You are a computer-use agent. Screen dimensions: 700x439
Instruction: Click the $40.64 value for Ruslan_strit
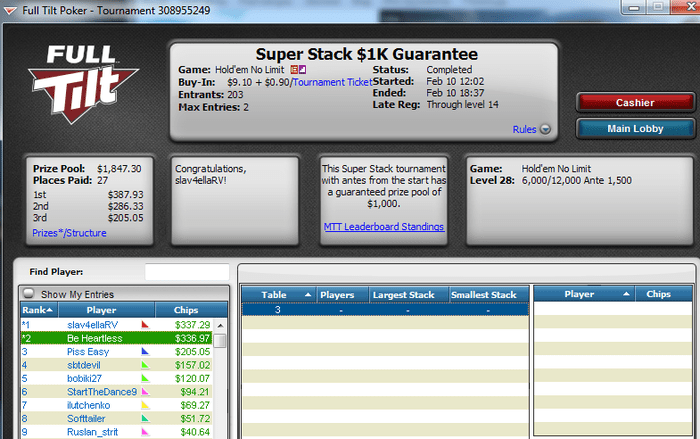coord(195,432)
